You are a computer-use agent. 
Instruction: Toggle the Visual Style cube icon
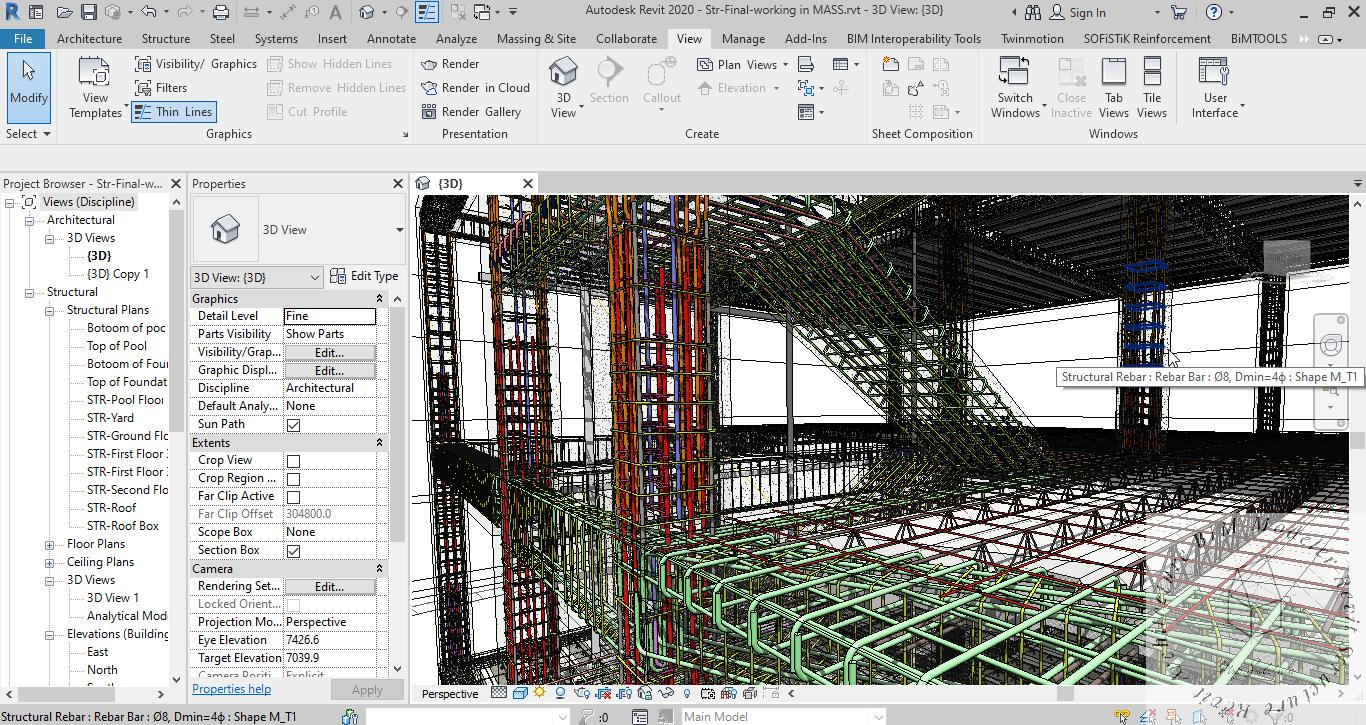[520, 693]
